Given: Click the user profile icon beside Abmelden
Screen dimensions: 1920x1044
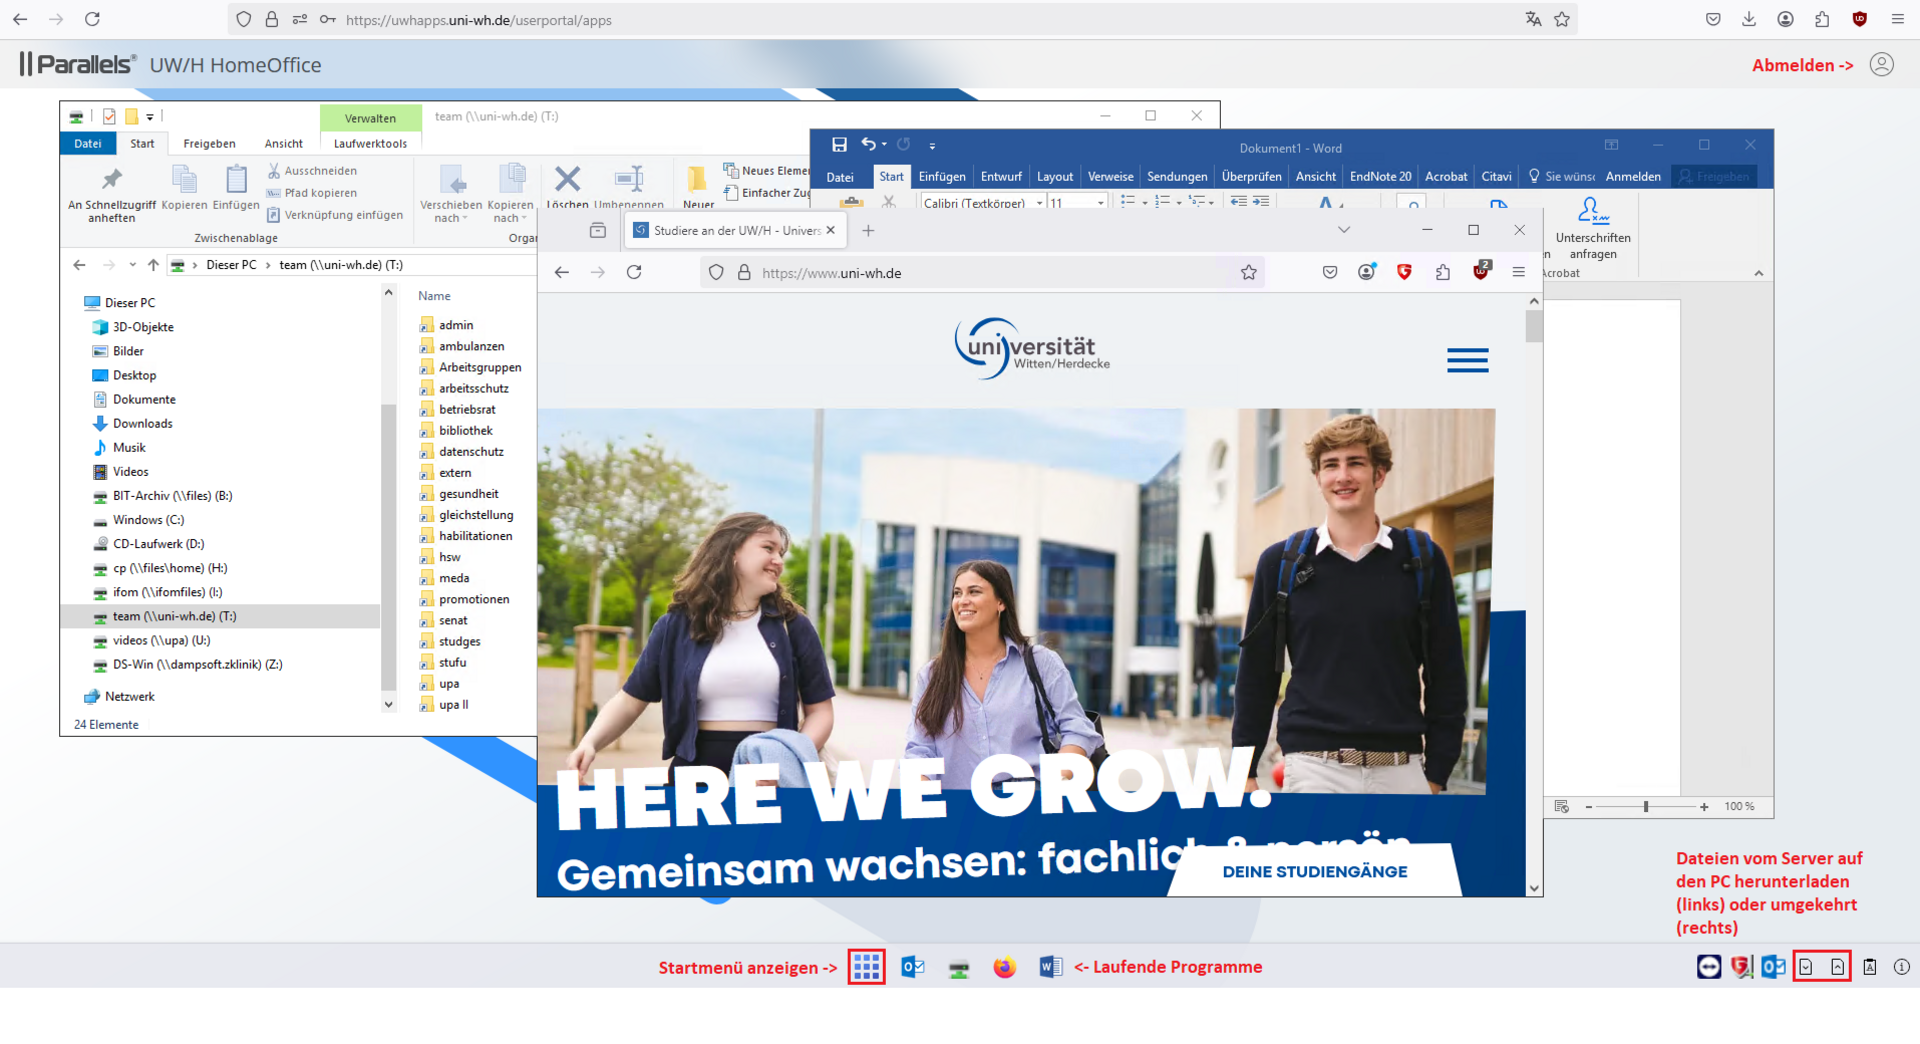Looking at the screenshot, I should tap(1882, 65).
